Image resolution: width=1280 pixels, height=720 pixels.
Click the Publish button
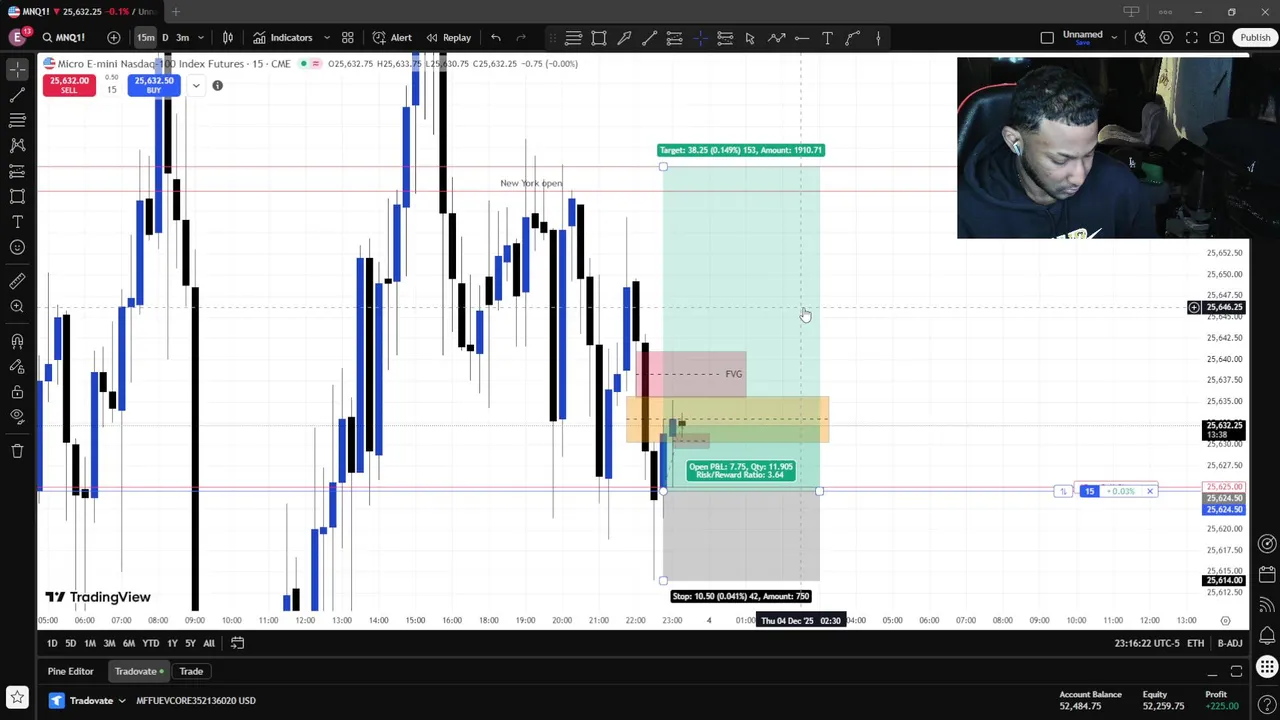[x=1255, y=38]
